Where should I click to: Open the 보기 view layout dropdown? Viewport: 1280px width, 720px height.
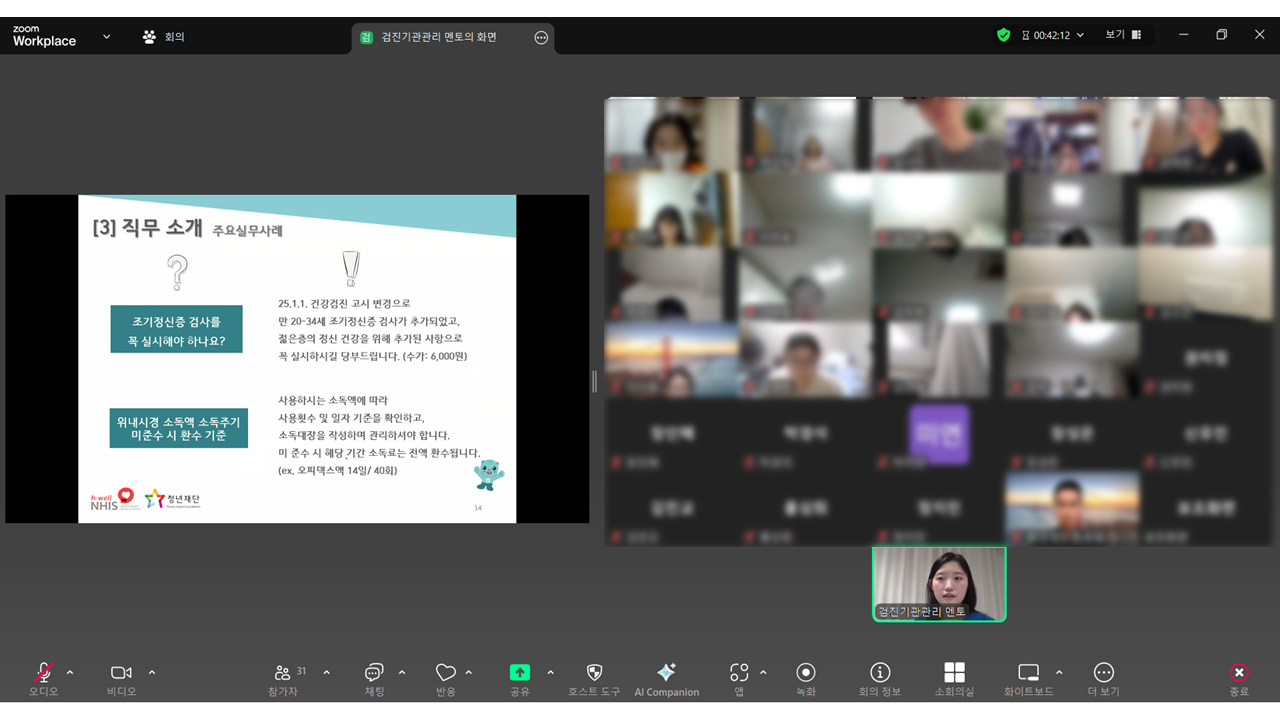[x=1123, y=35]
